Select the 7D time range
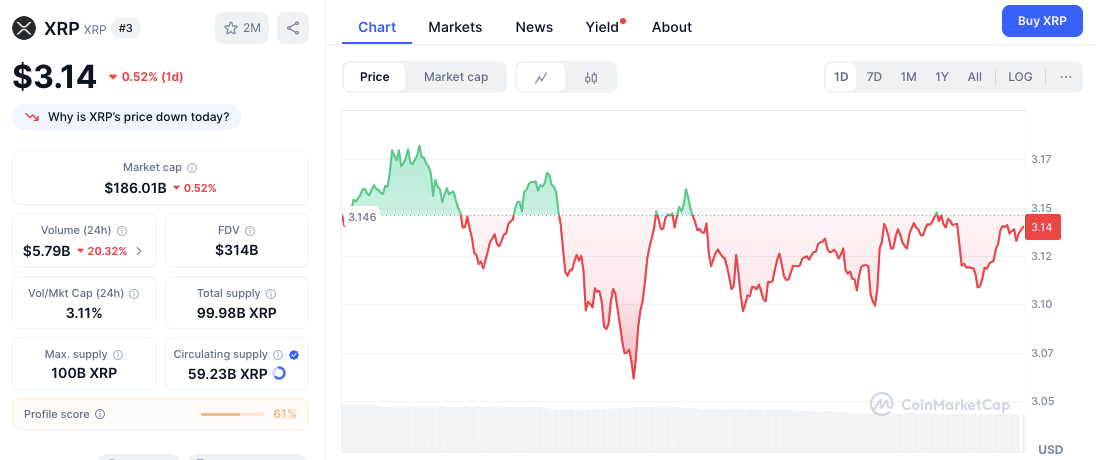Viewport: 1096px width, 460px height. coord(874,77)
